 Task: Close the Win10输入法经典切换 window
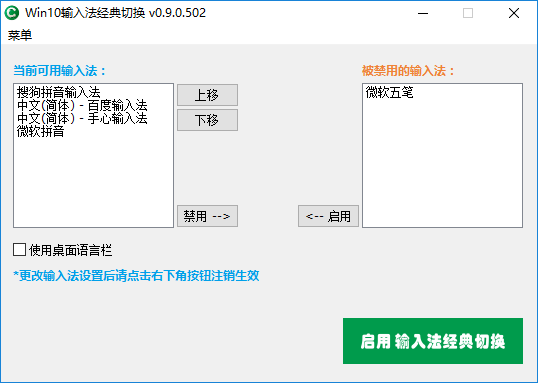[x=514, y=13]
